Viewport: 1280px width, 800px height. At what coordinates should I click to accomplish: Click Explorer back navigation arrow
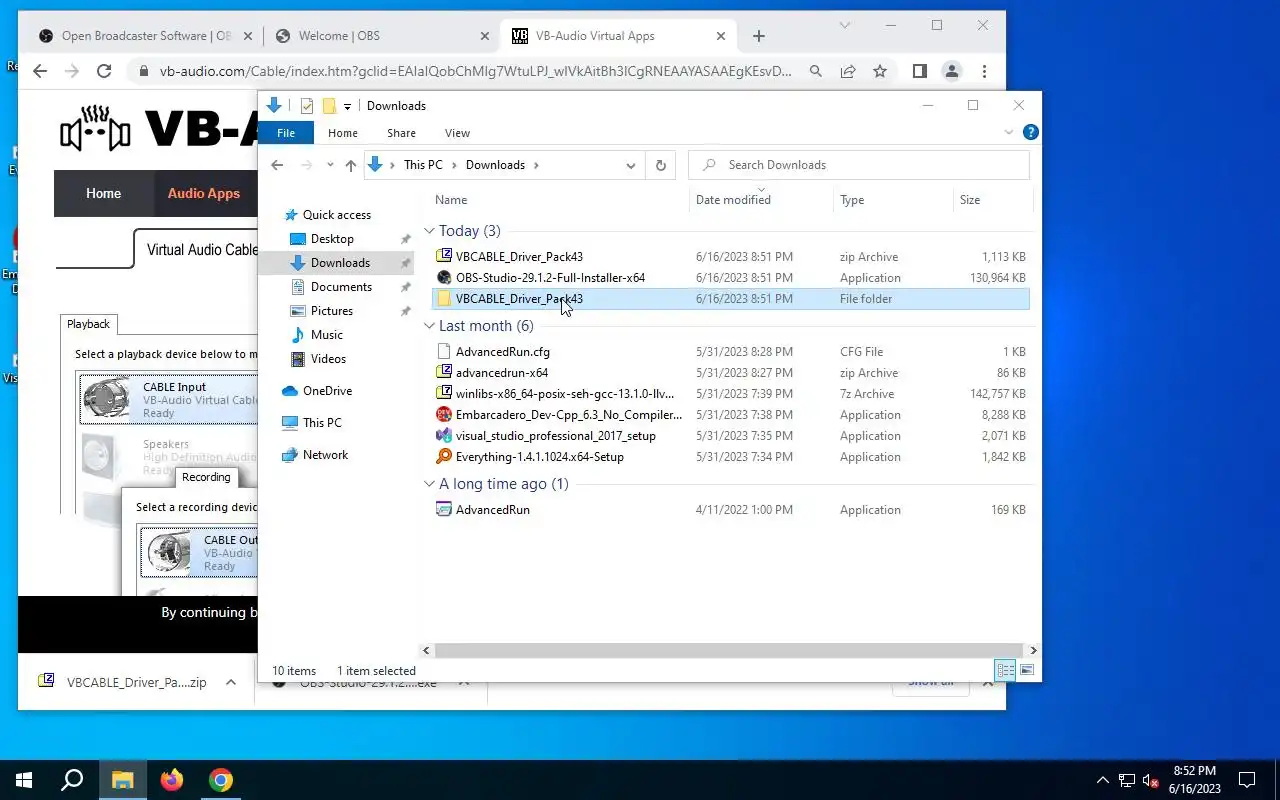pos(277,165)
